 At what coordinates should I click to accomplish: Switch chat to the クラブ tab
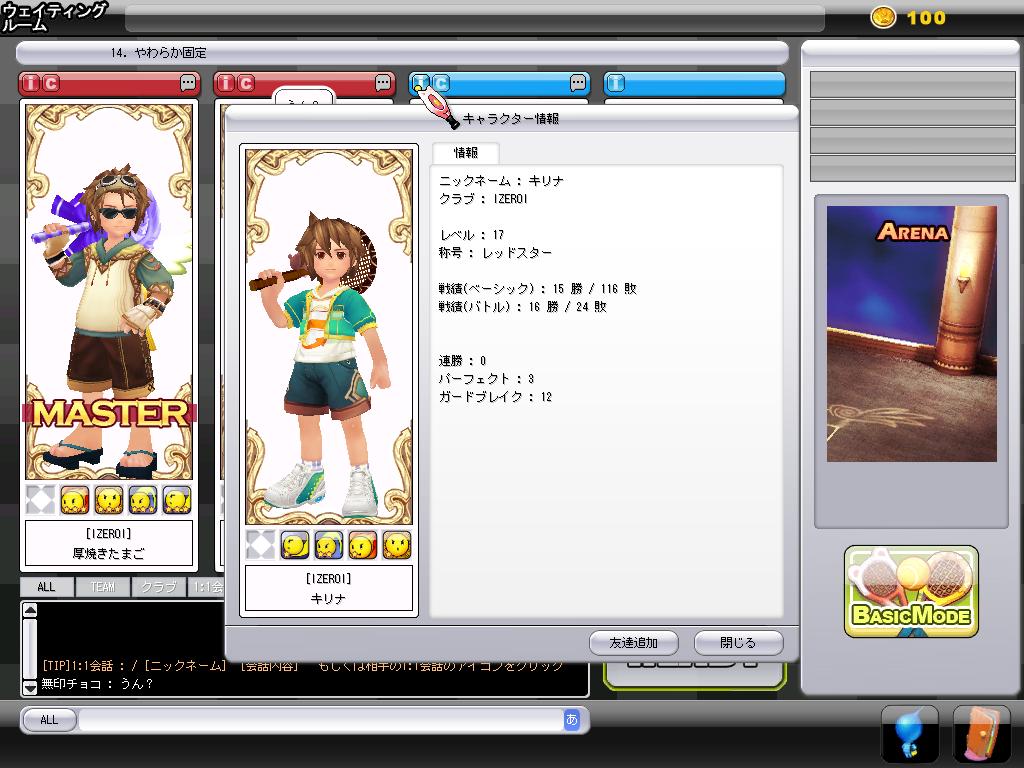tap(158, 587)
